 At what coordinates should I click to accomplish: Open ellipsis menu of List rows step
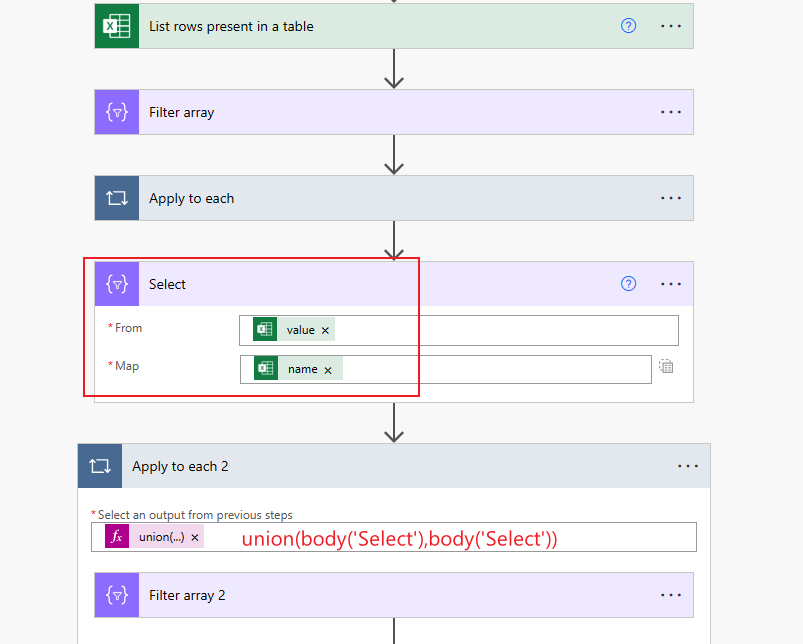pyautogui.click(x=671, y=26)
